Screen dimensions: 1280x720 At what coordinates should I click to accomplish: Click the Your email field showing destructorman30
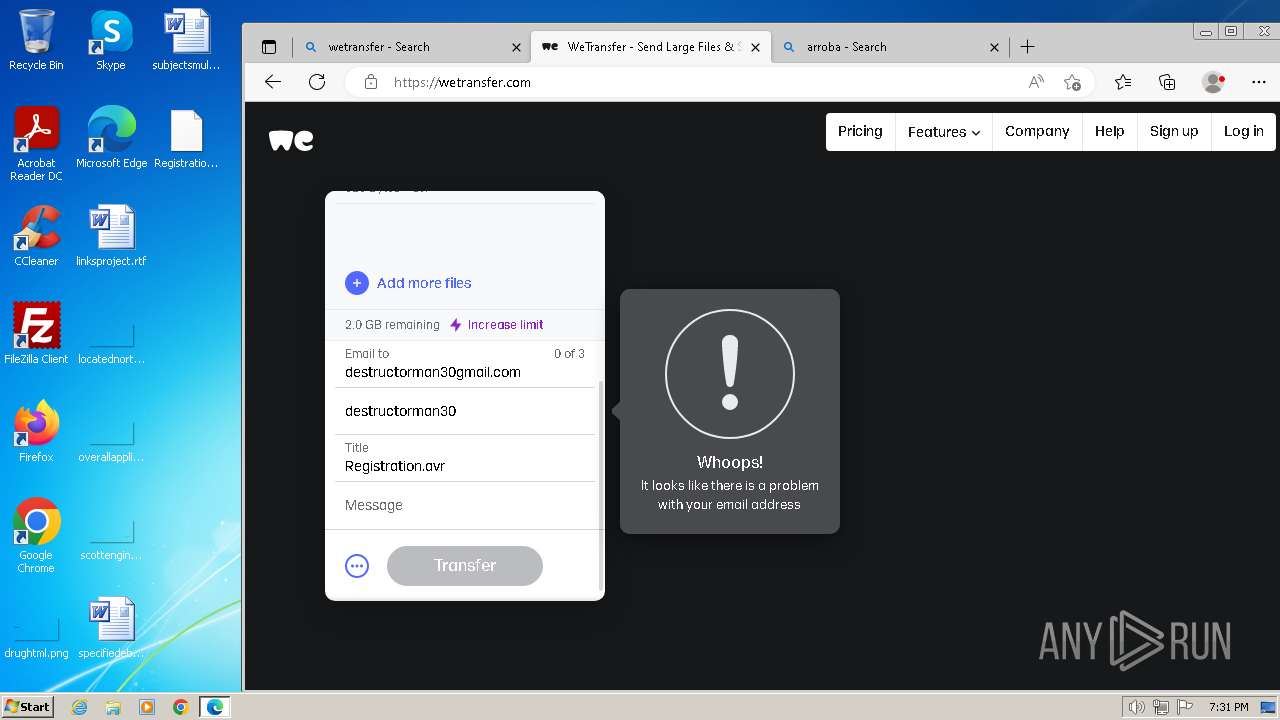coord(465,411)
